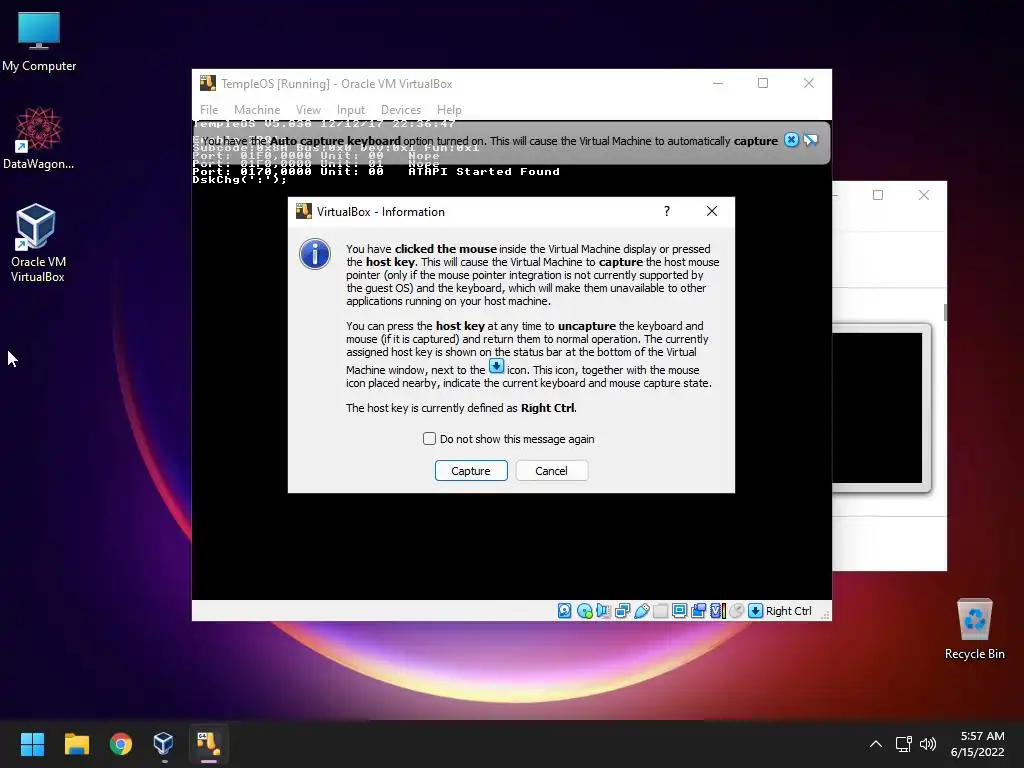Open File Explorer from the taskbar

76,744
